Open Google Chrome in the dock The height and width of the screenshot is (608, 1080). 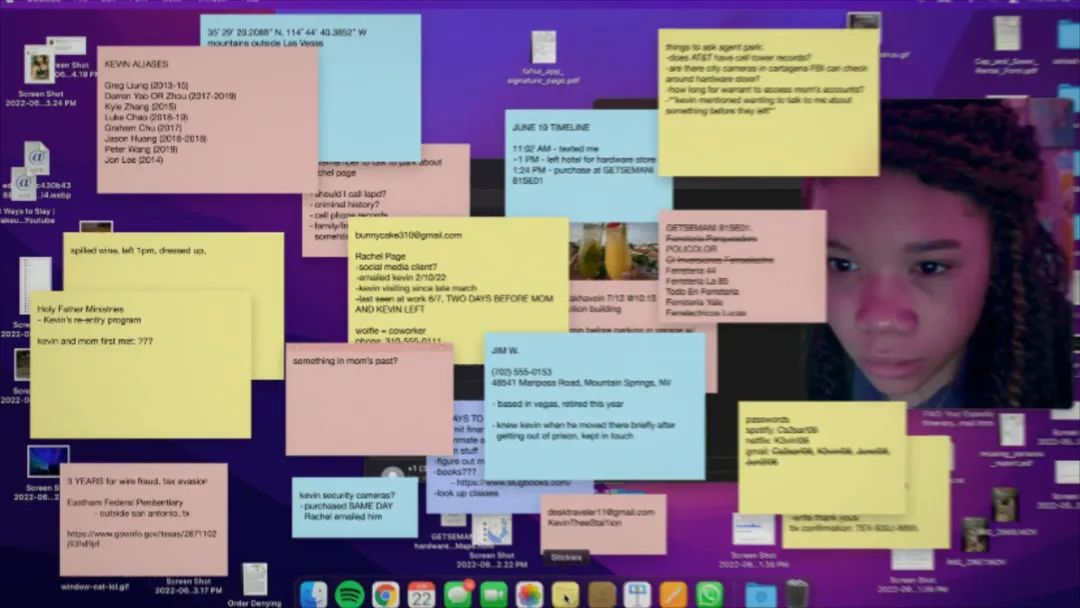(385, 594)
